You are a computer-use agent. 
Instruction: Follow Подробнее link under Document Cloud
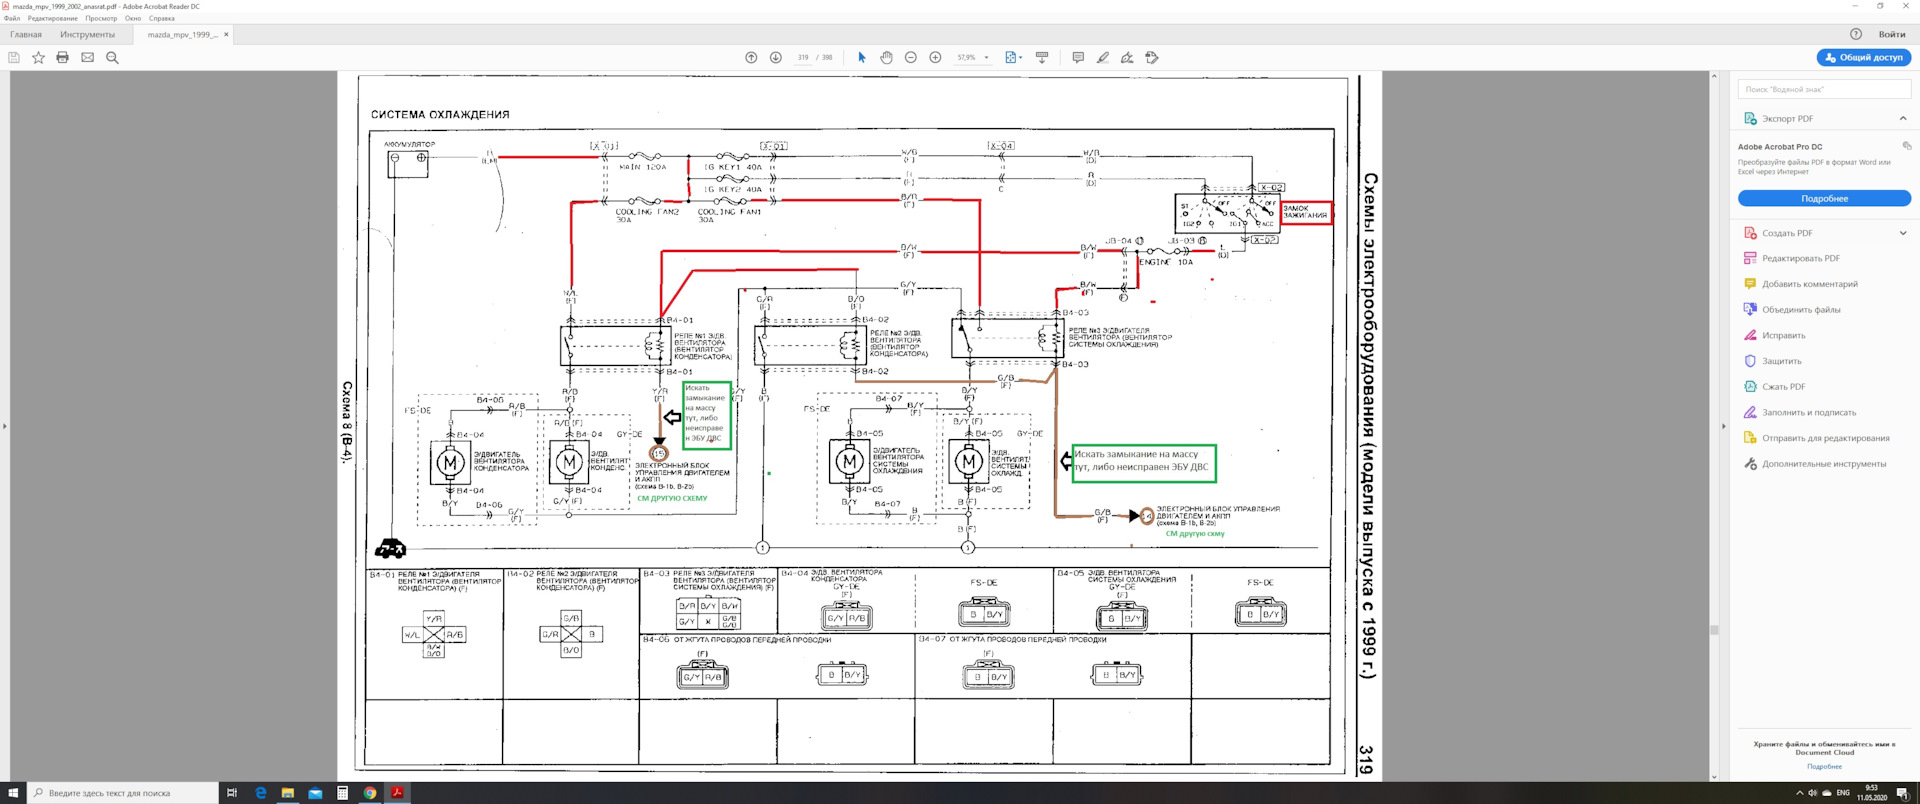click(x=1824, y=767)
